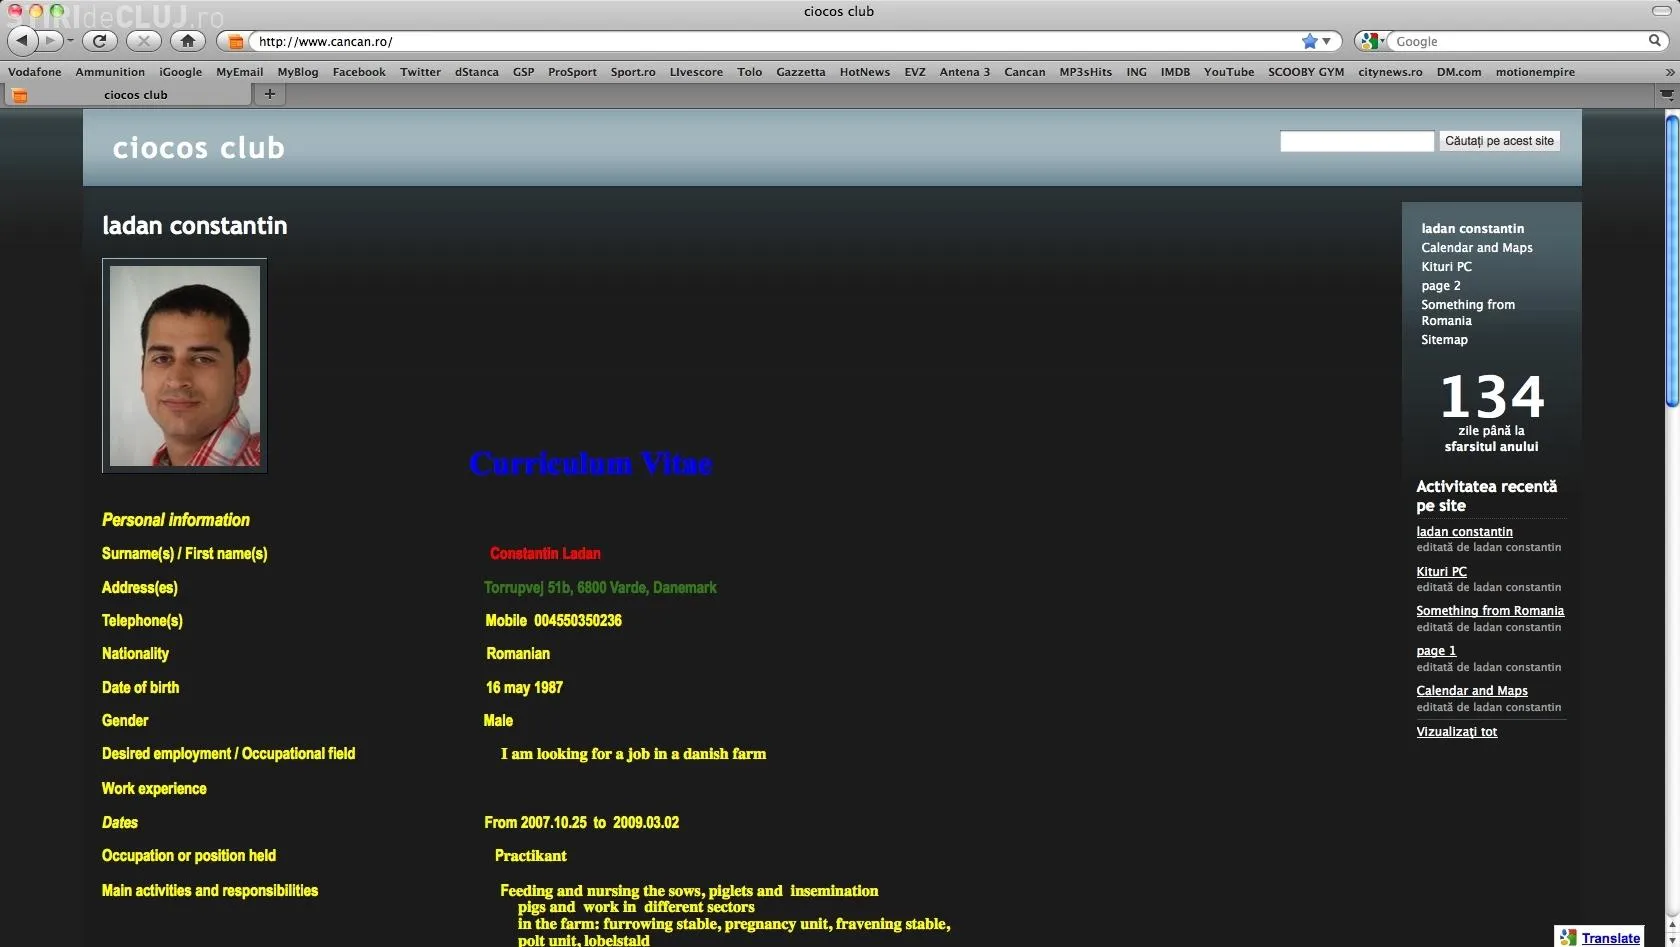Open a new tab with plus button
Screen dimensions: 1680x947
coord(269,94)
